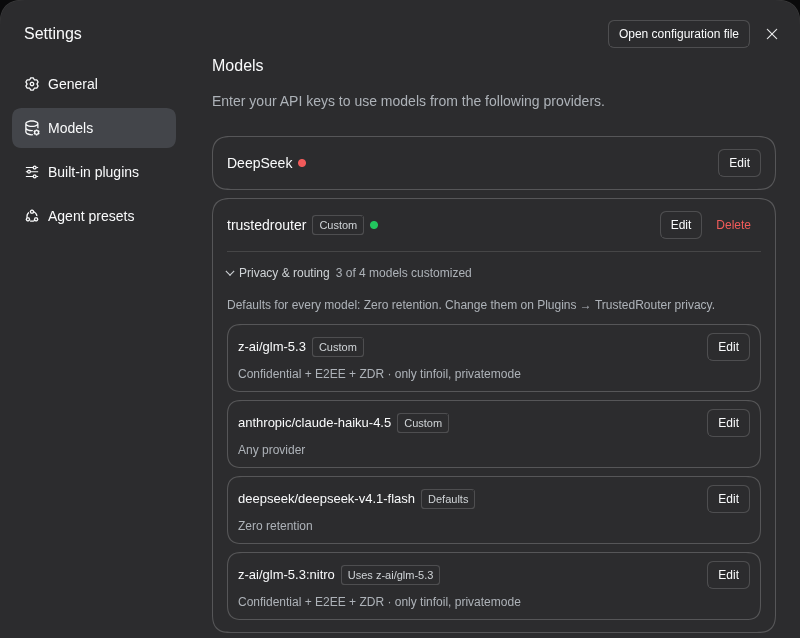Click the Custom badge beside claude-haiku-4.5
The height and width of the screenshot is (638, 800).
[423, 423]
